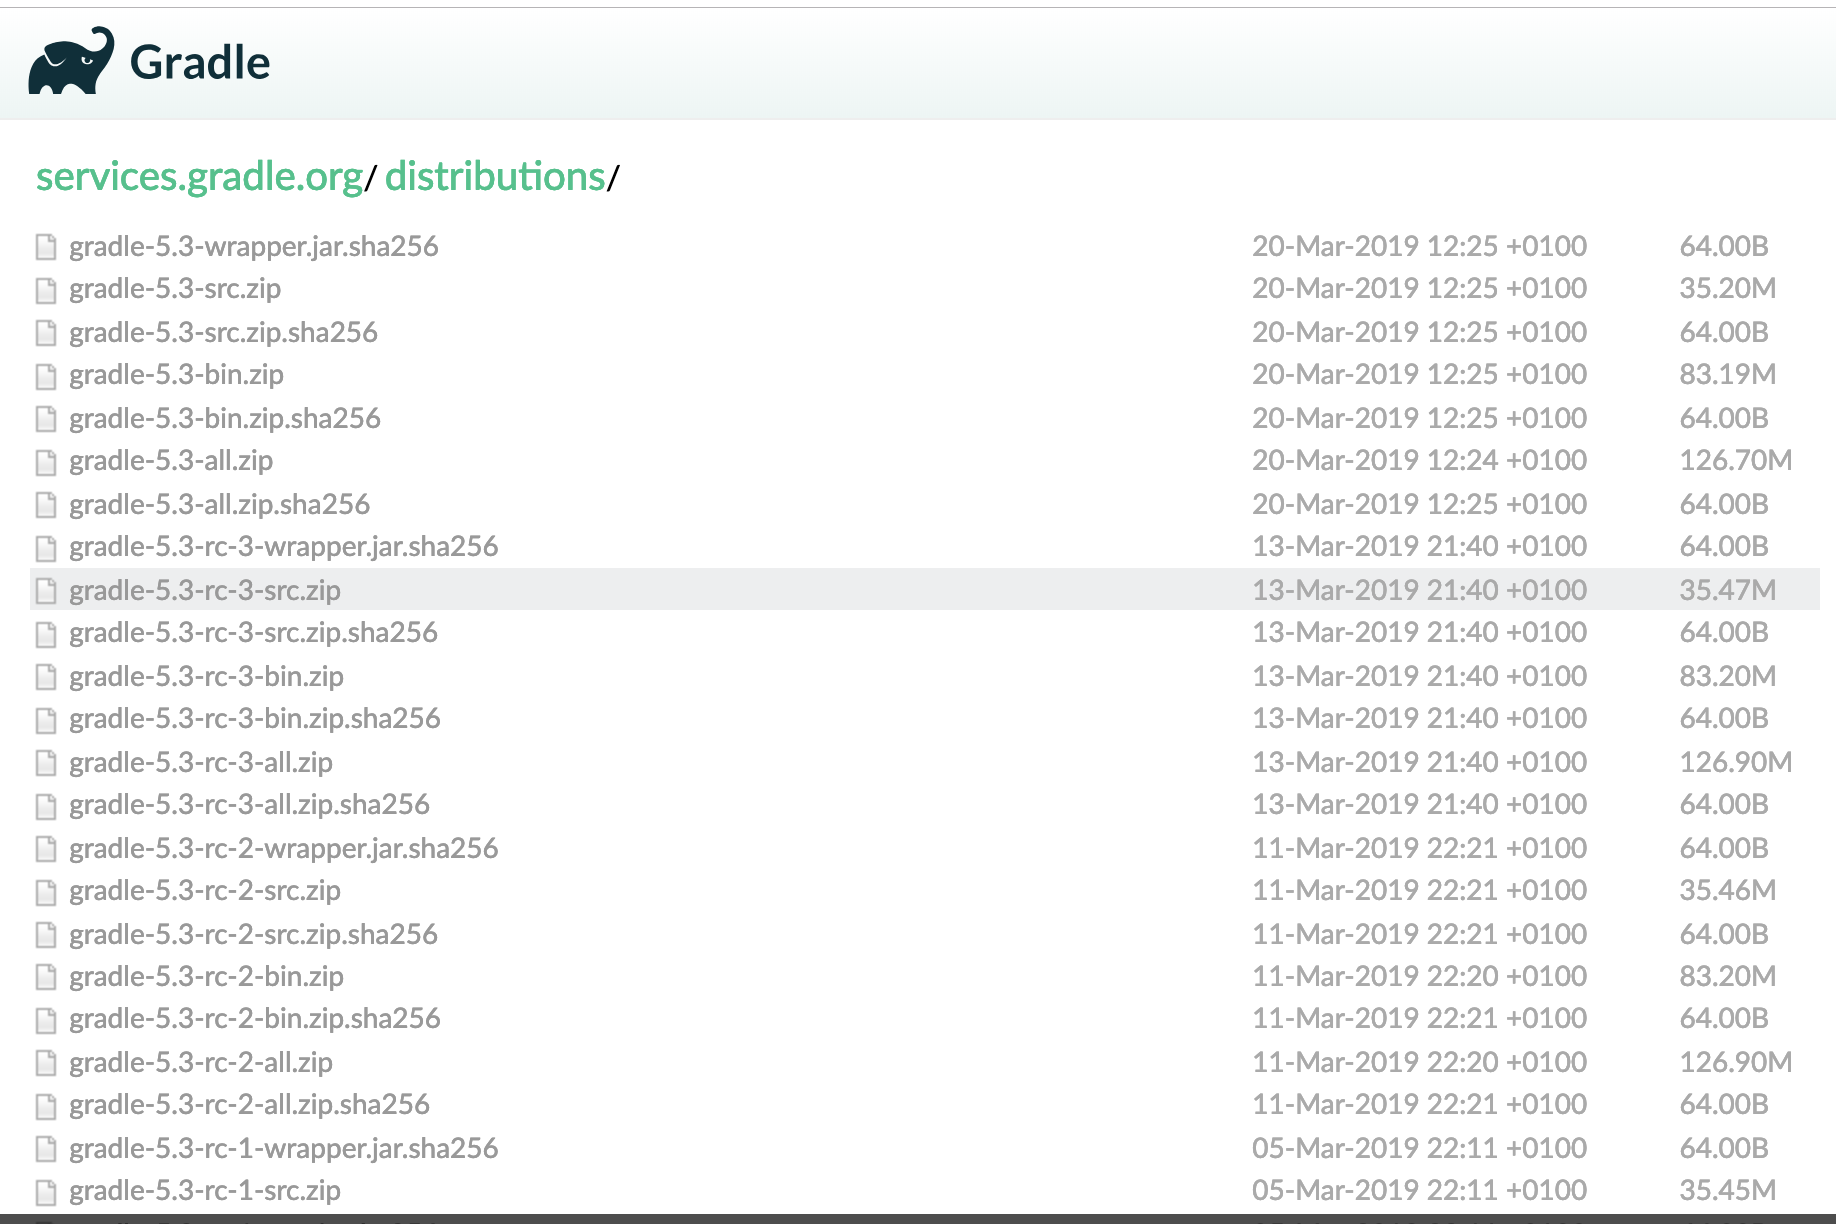Click file icon beside gradle-5.3-rc-3-all.zip
The width and height of the screenshot is (1836, 1224).
[46, 763]
